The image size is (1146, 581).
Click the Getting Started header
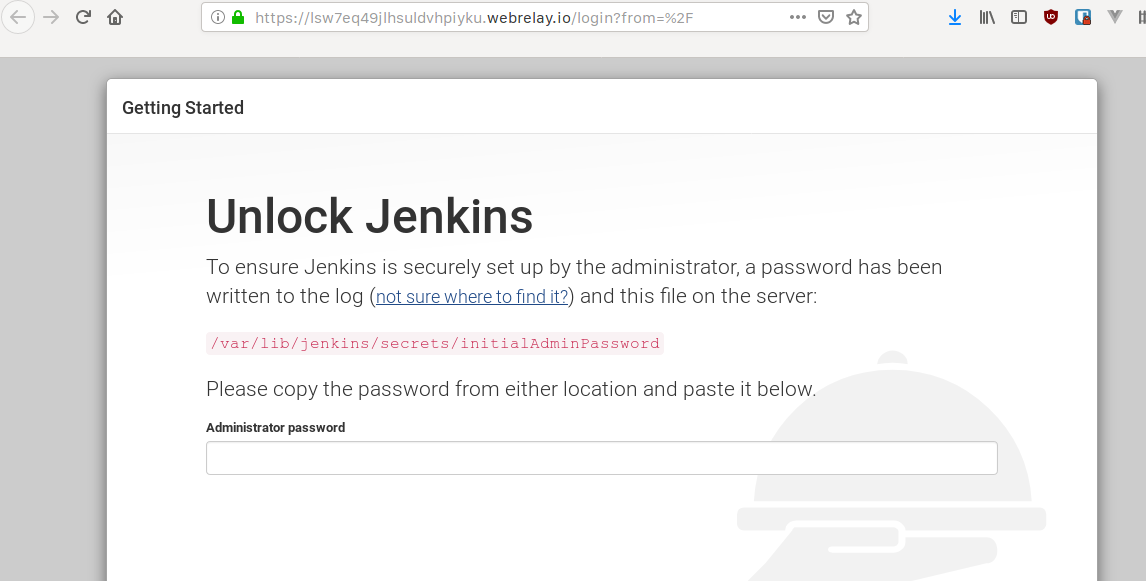182,107
